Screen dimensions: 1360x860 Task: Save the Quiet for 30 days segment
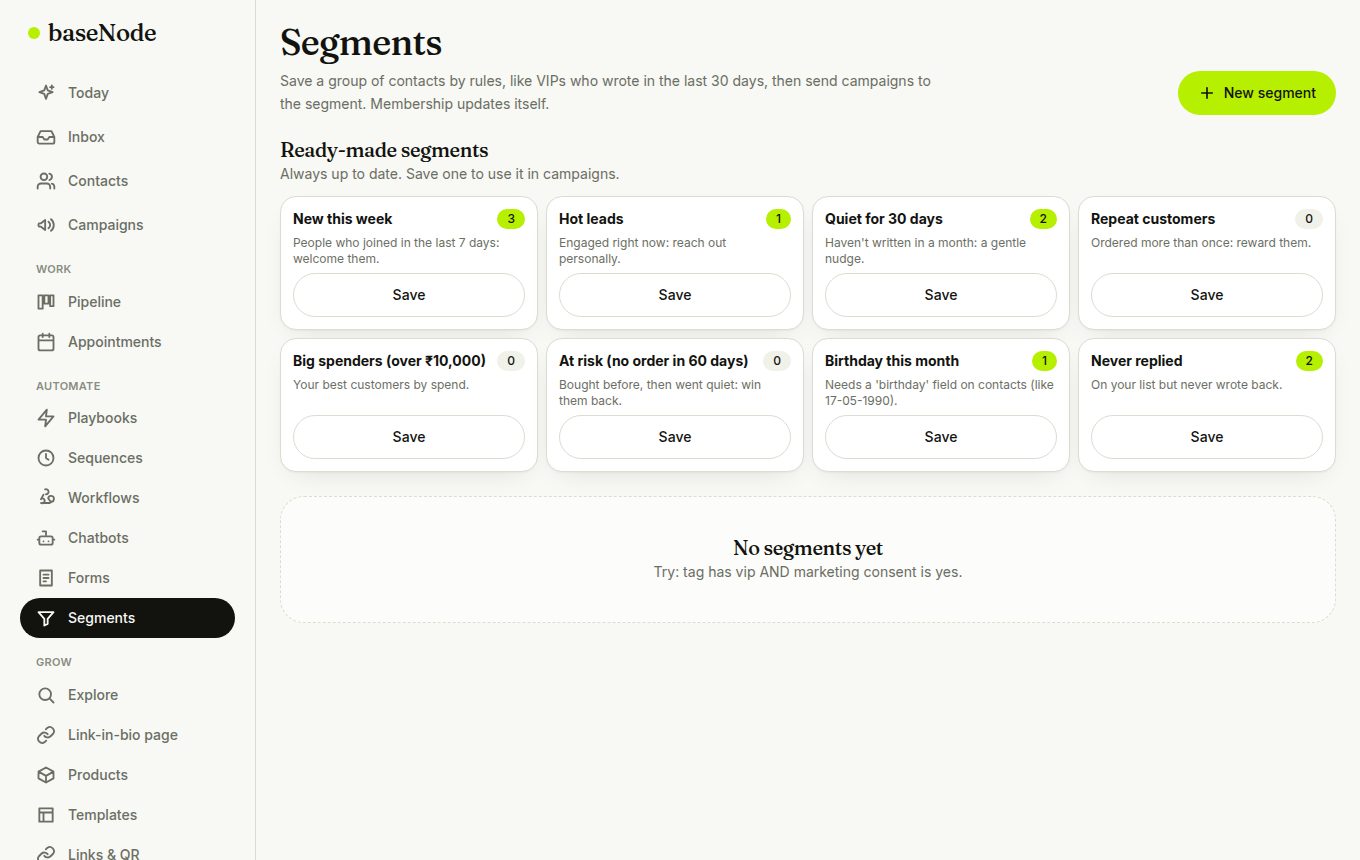coord(941,295)
